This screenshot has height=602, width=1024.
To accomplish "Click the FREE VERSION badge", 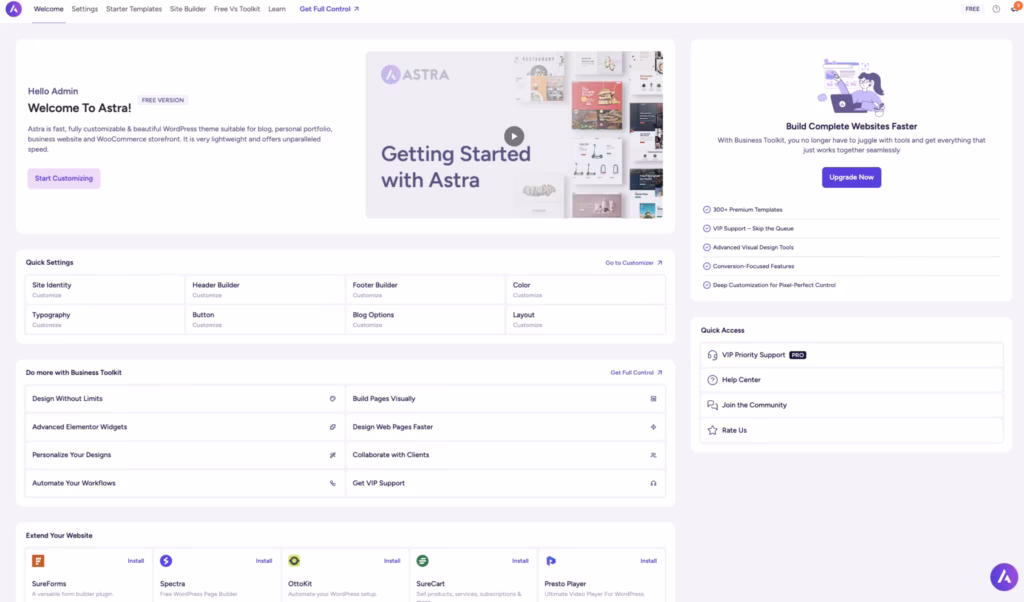I will point(163,101).
